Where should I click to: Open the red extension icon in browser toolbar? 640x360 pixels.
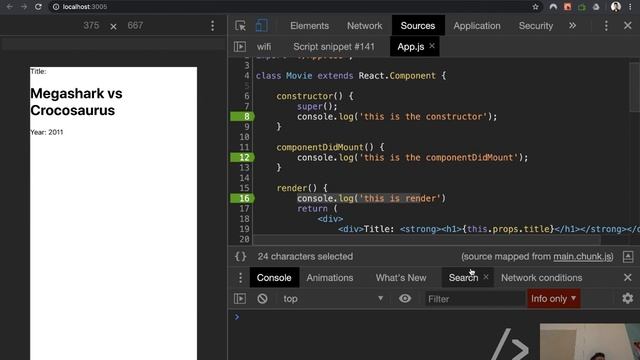pos(567,7)
